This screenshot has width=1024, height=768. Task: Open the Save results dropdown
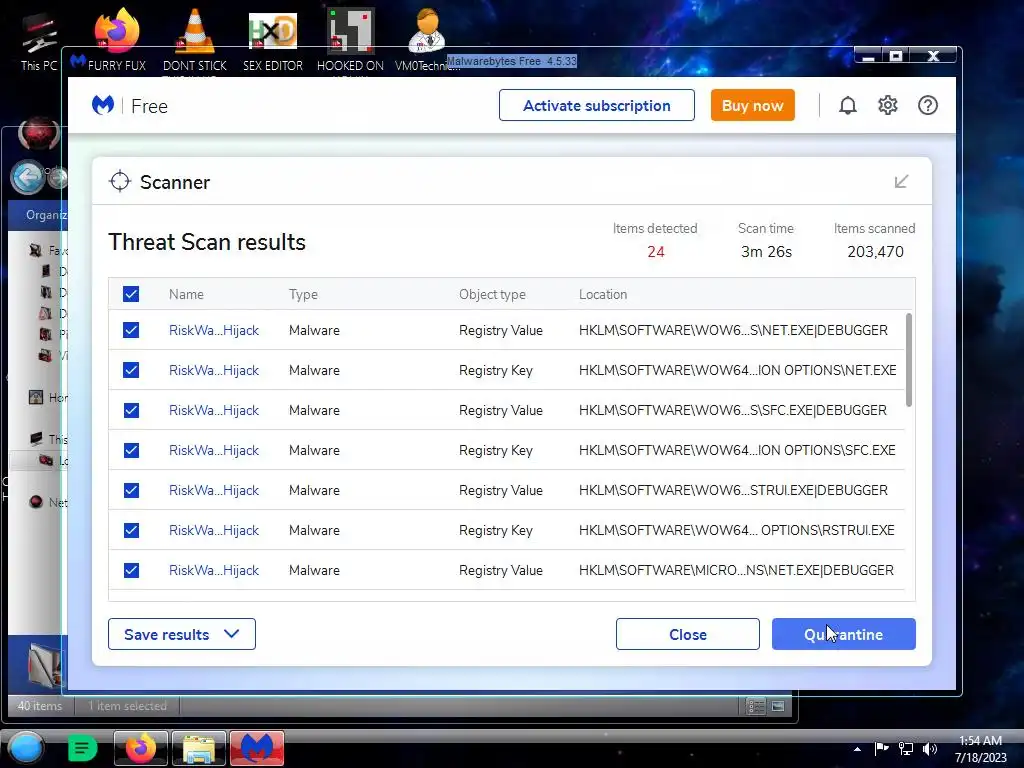click(x=182, y=634)
